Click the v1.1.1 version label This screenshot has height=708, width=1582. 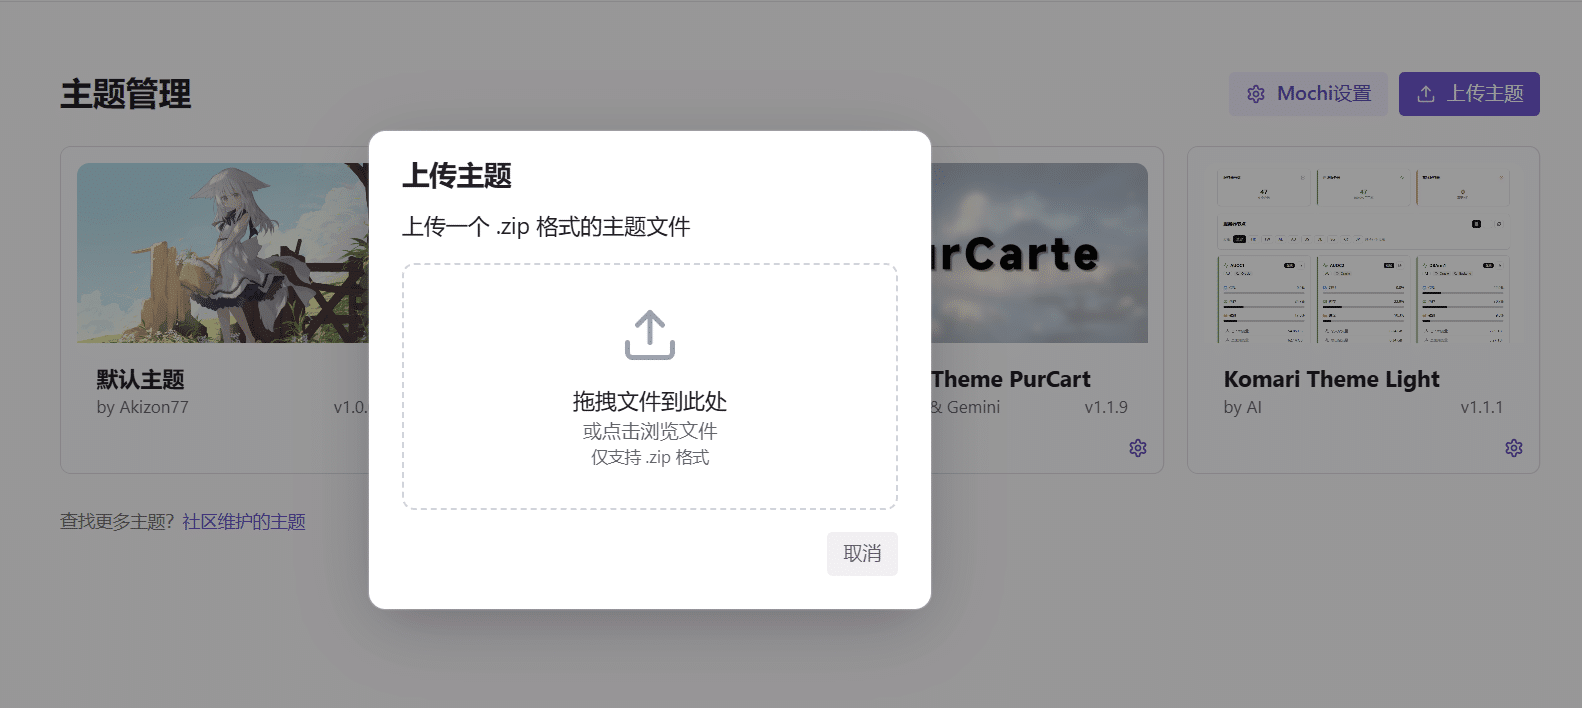point(1481,407)
